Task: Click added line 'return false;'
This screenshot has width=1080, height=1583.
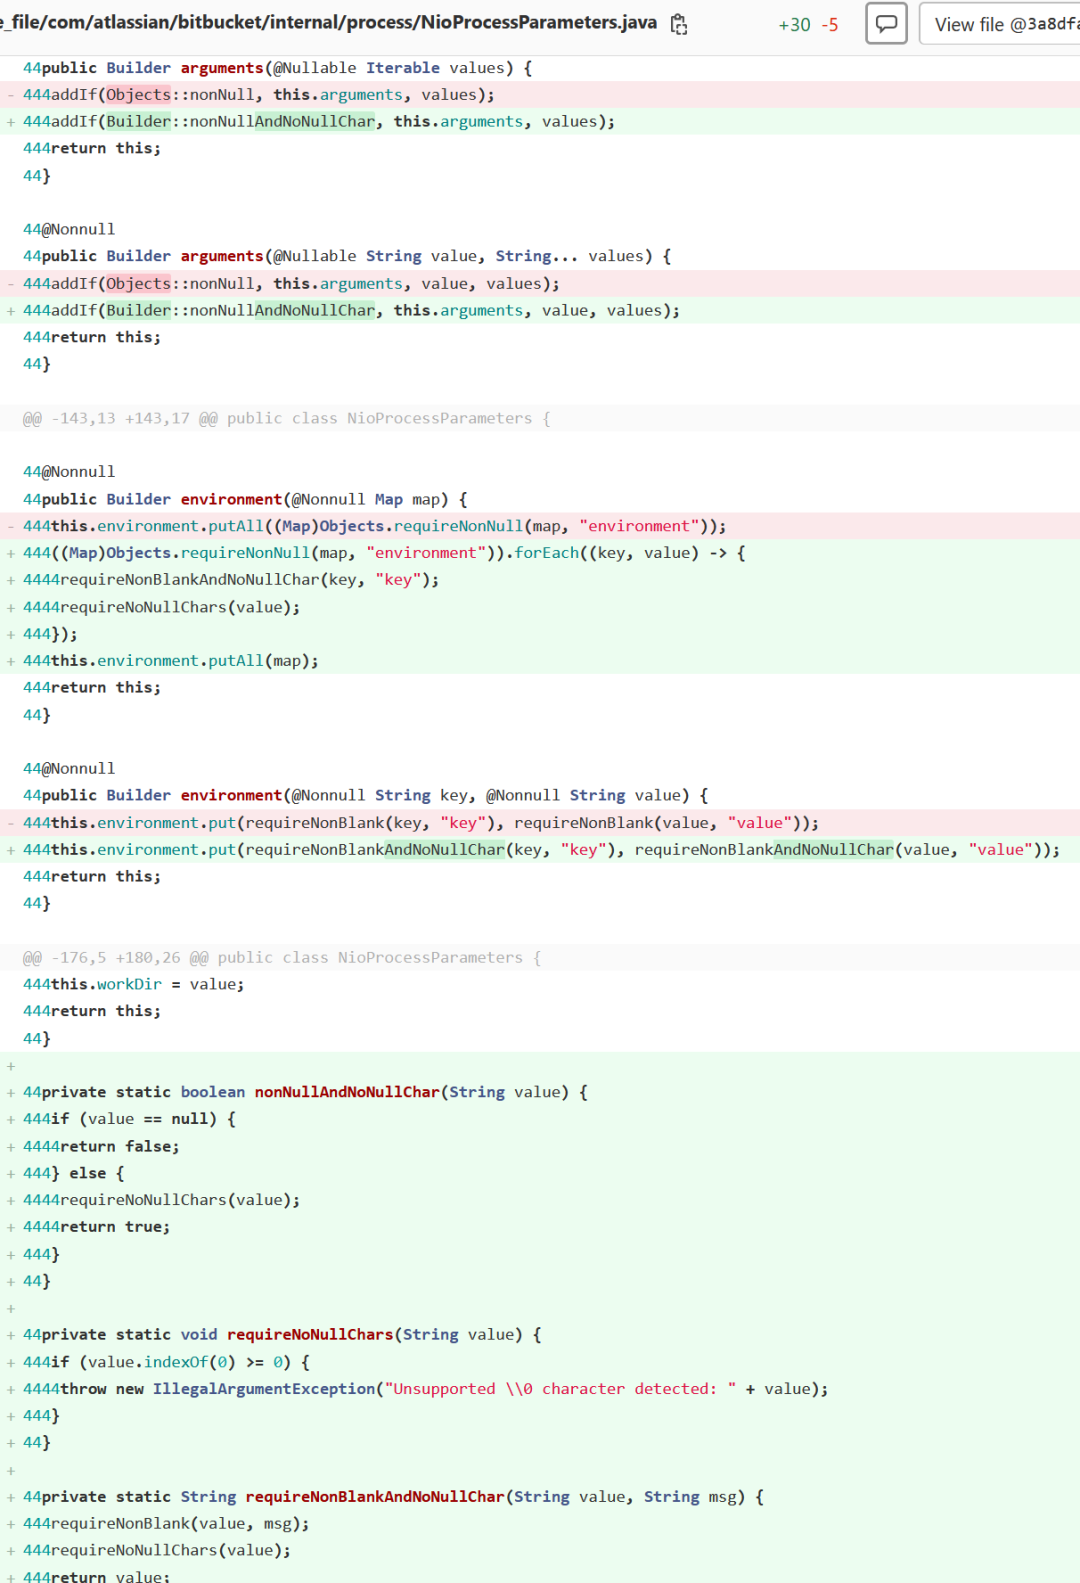Action: (540, 1146)
